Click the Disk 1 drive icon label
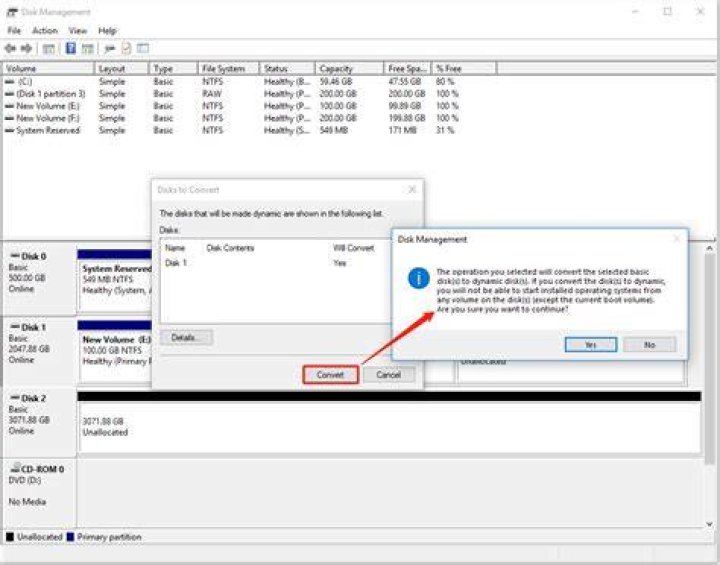This screenshot has height=565, width=720. pyautogui.click(x=28, y=327)
